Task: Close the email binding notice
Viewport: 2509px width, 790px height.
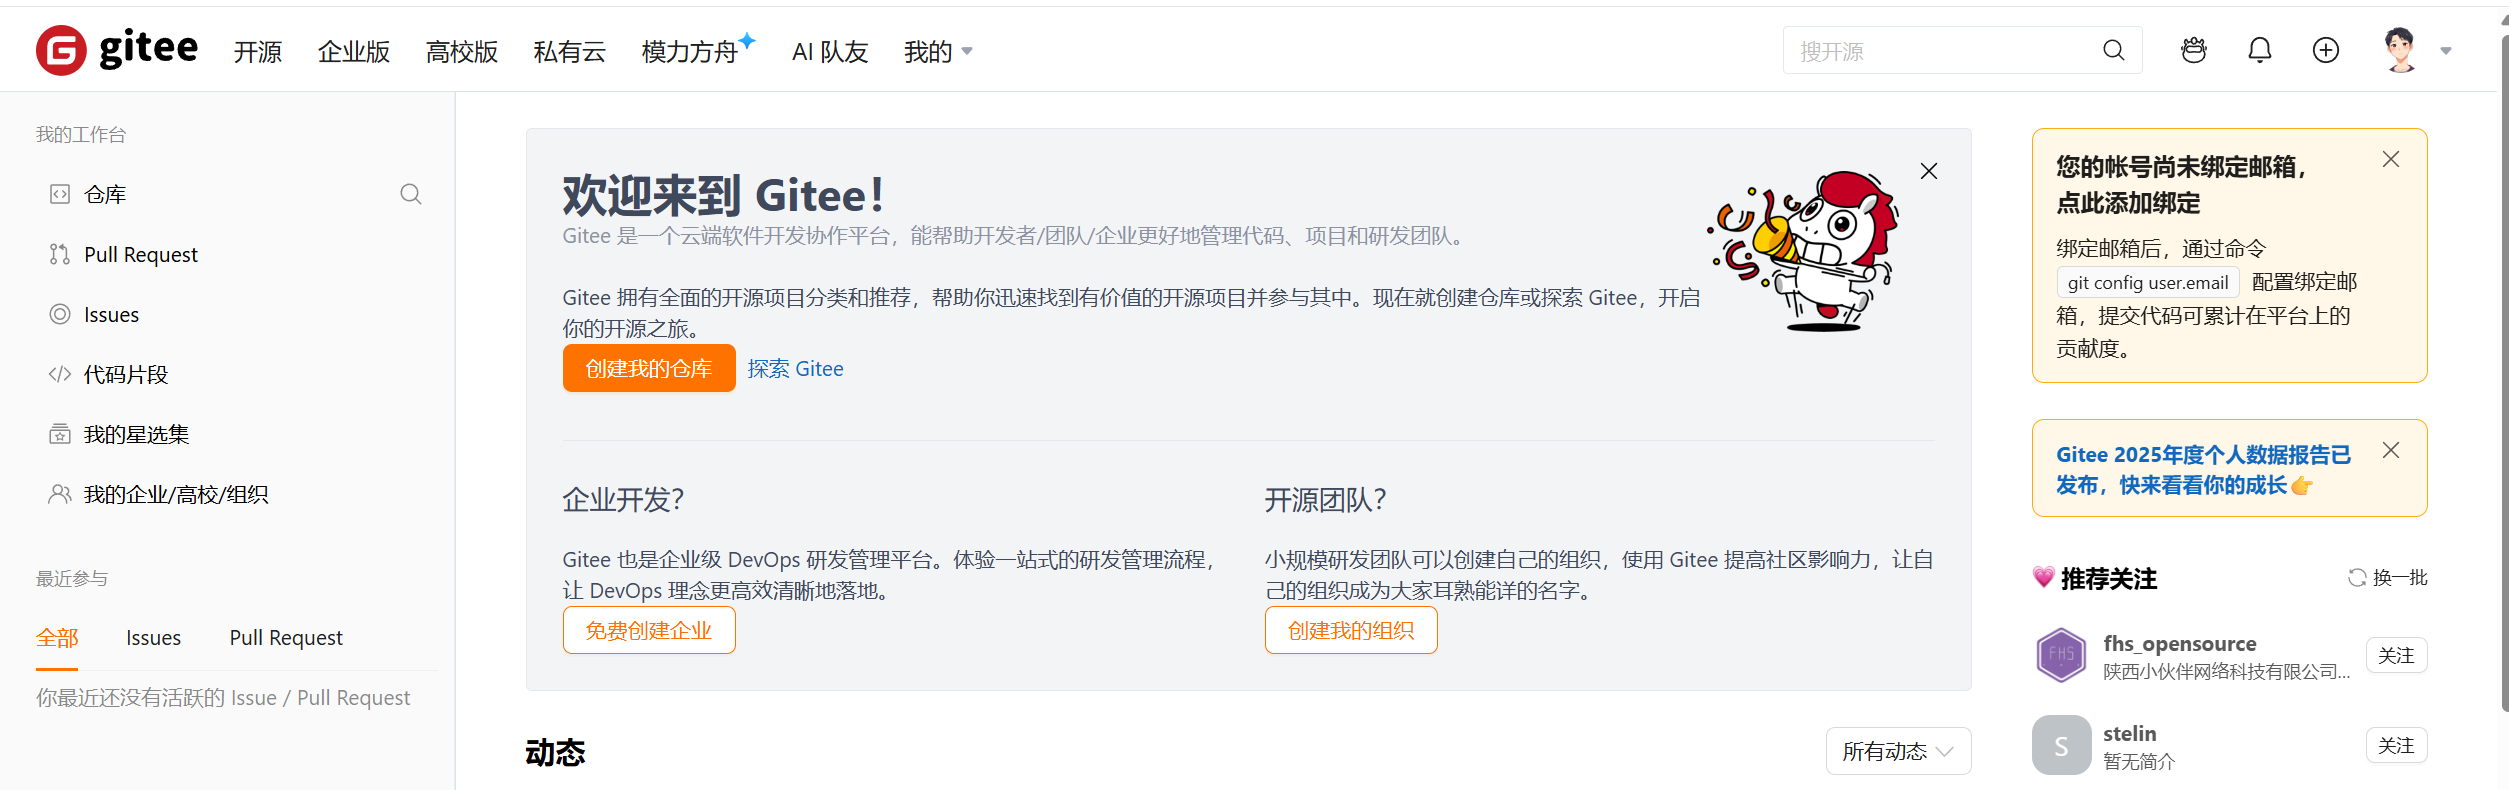Action: 2391,159
